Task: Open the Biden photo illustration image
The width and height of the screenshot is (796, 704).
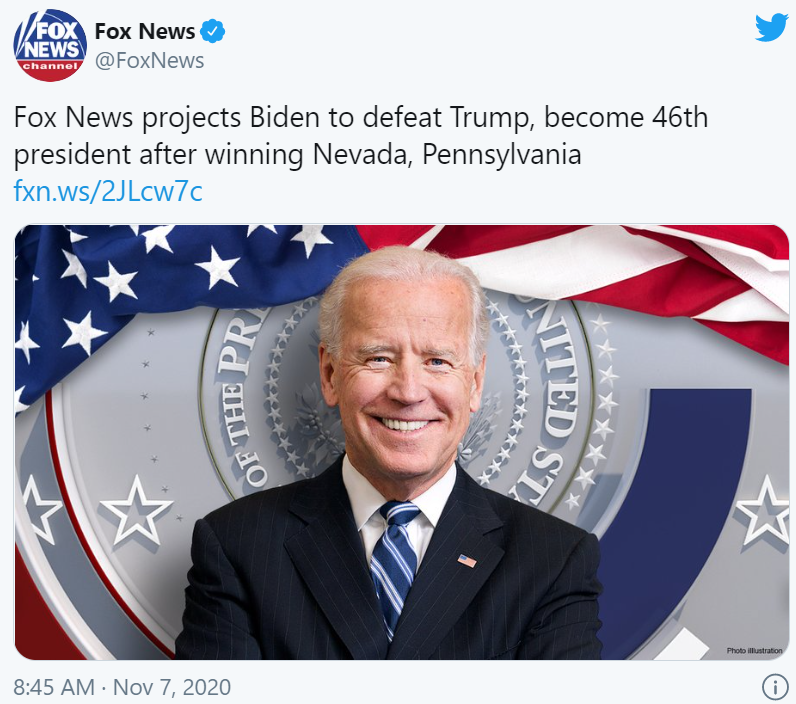Action: coord(402,442)
